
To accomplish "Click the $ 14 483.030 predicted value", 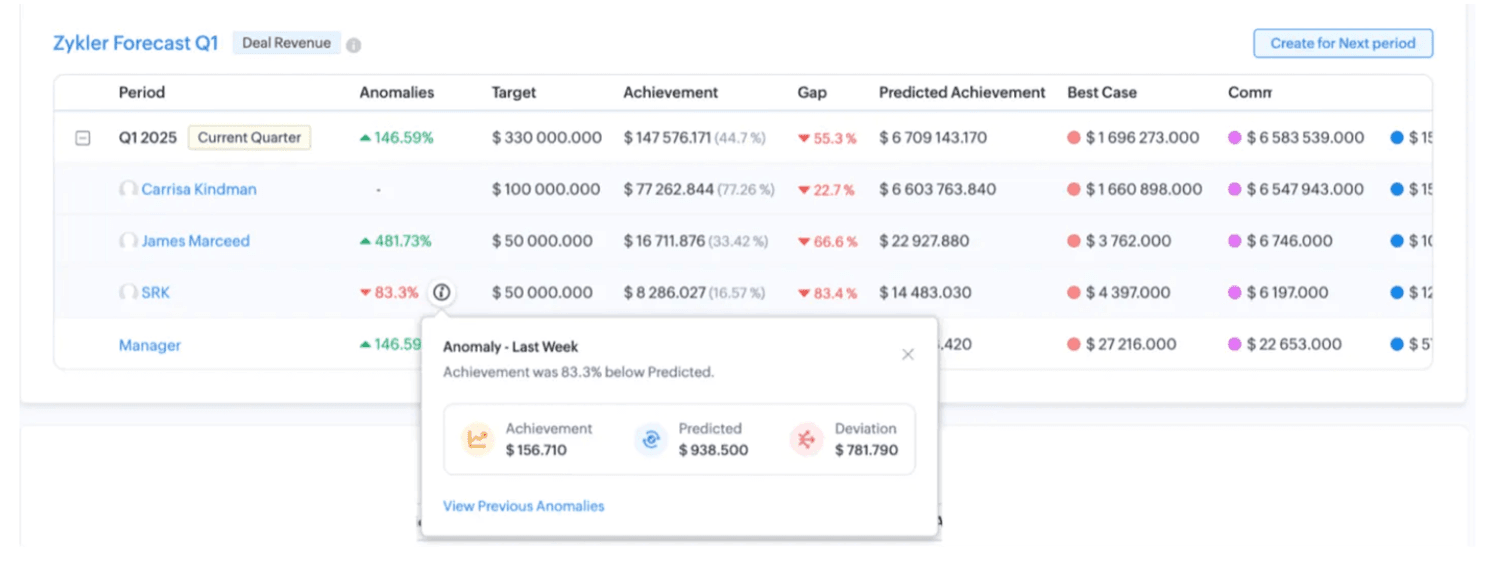I will [x=925, y=293].
